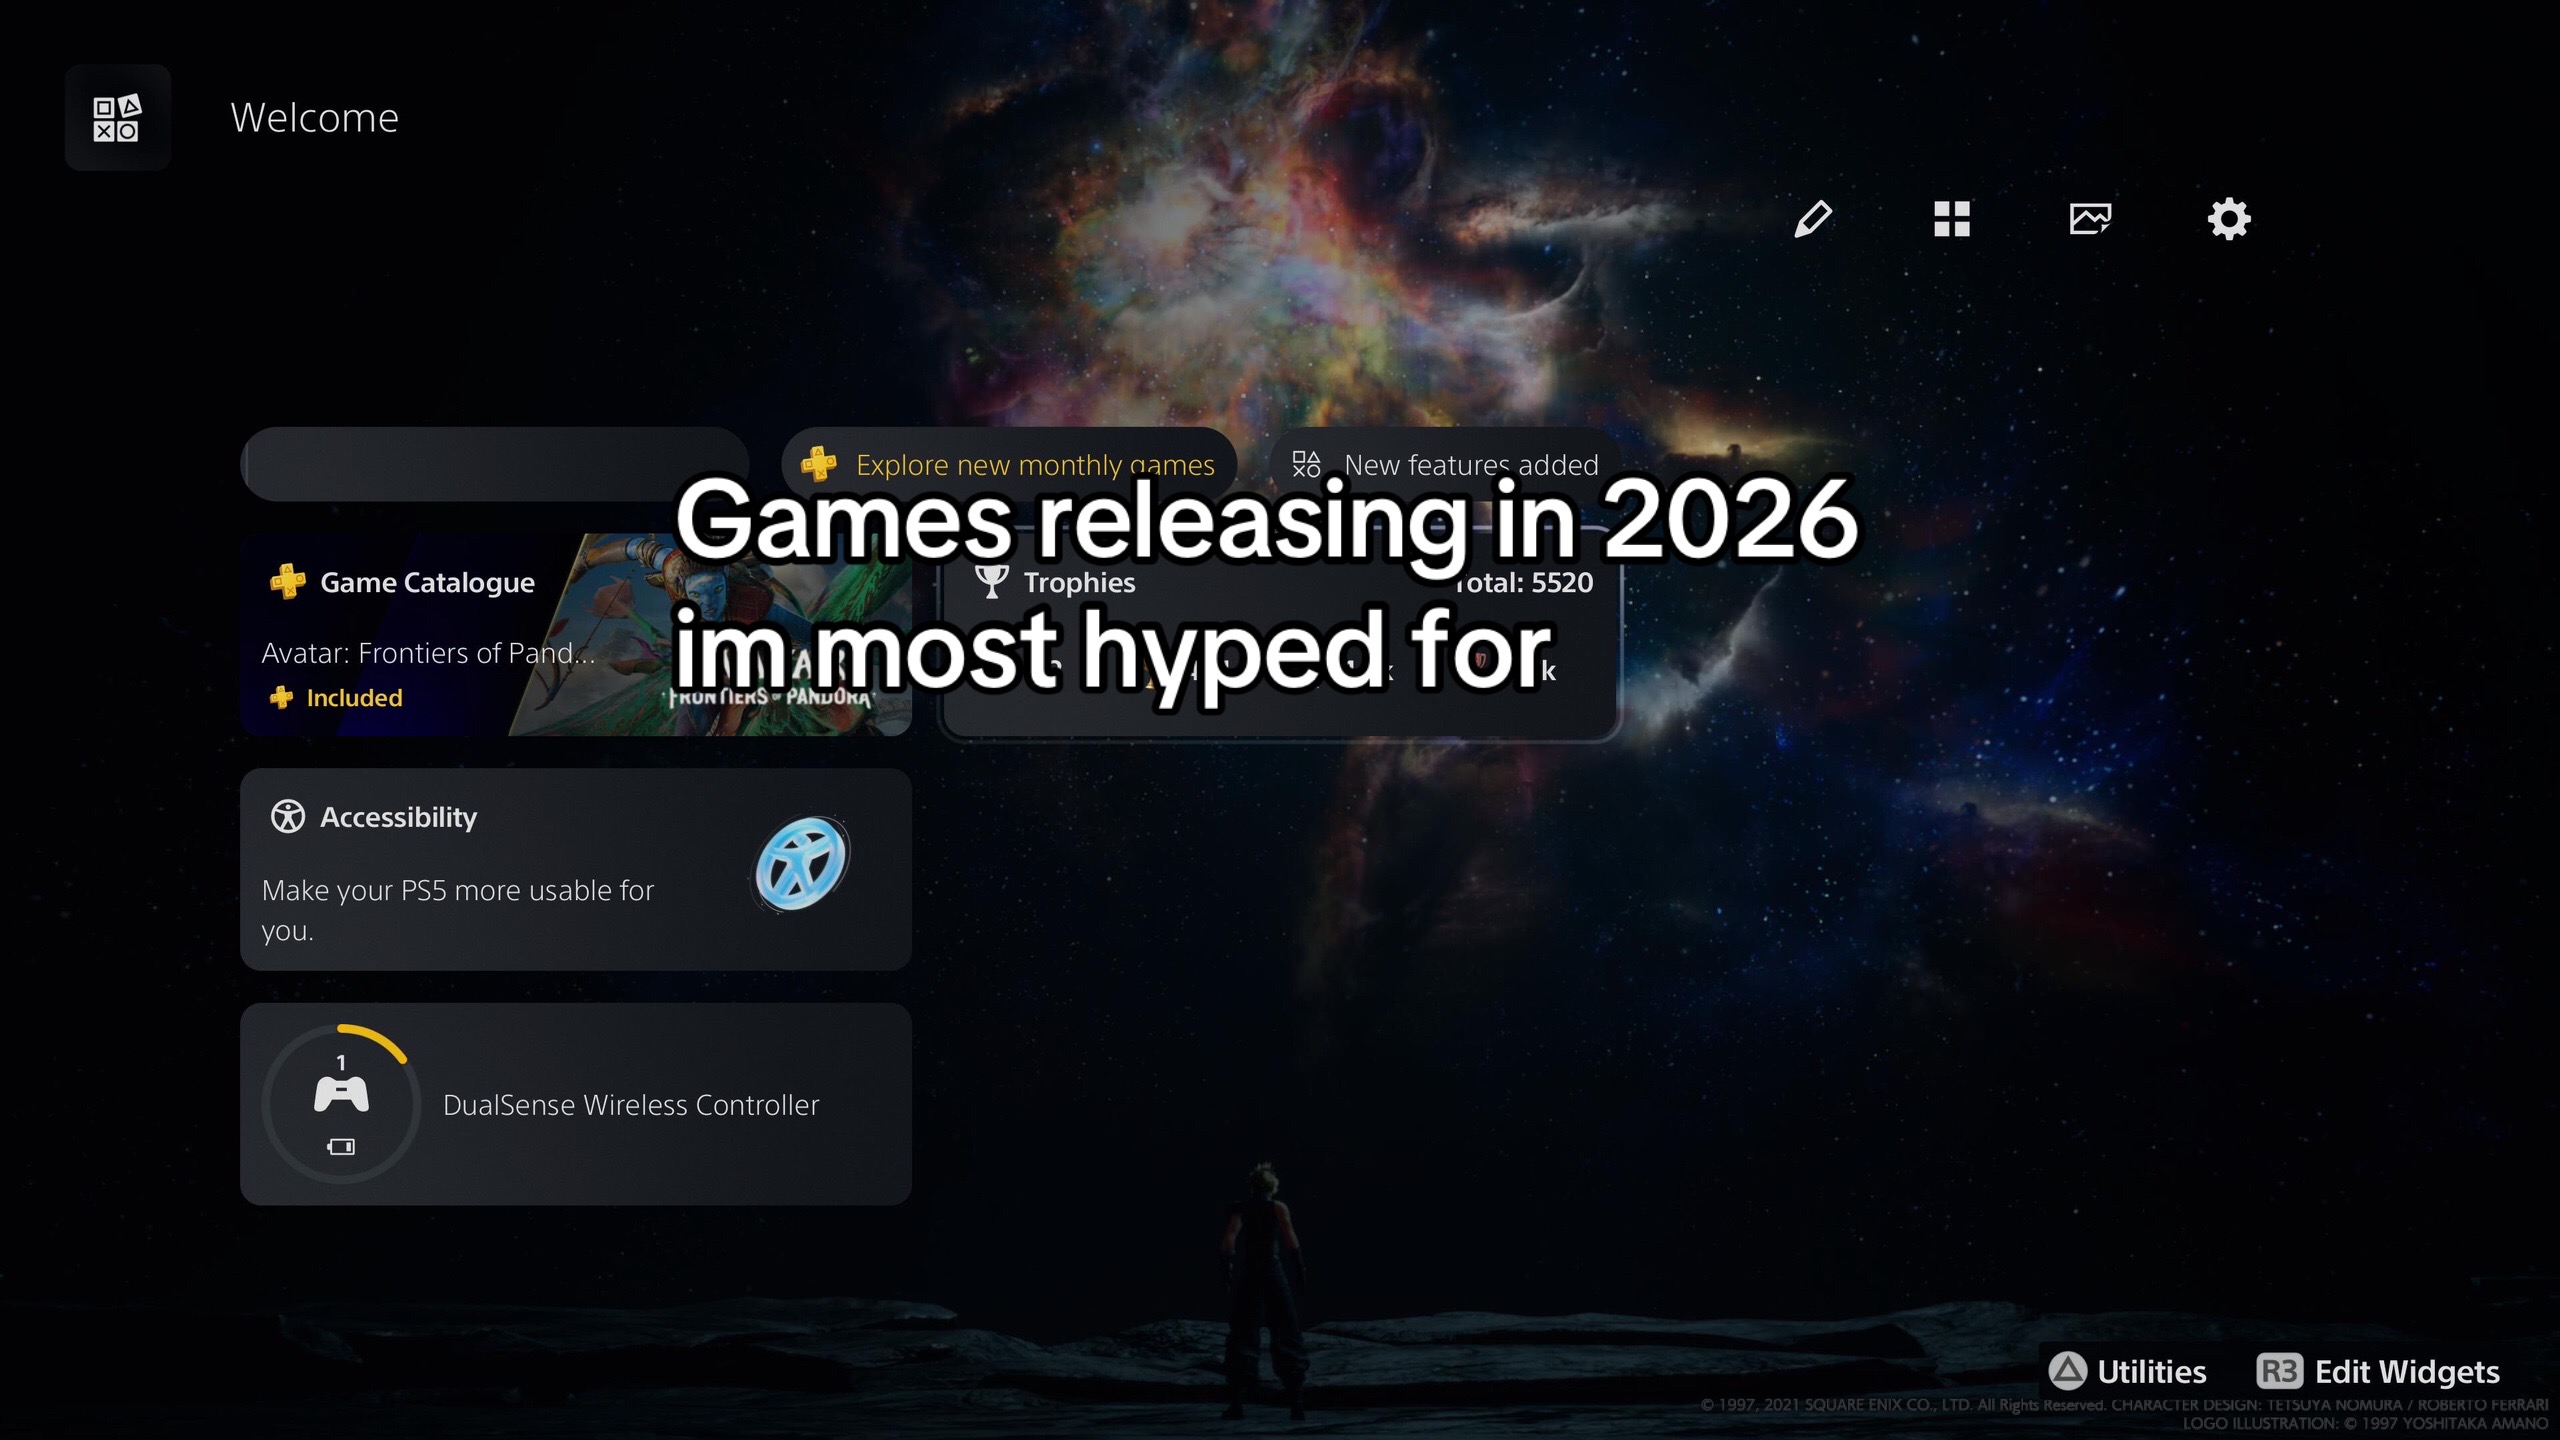Click the trophy cup icon
The width and height of the screenshot is (2560, 1440).
click(x=991, y=582)
